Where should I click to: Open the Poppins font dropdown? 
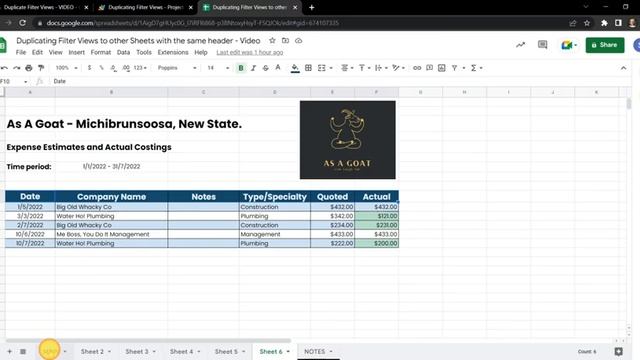[x=177, y=68]
